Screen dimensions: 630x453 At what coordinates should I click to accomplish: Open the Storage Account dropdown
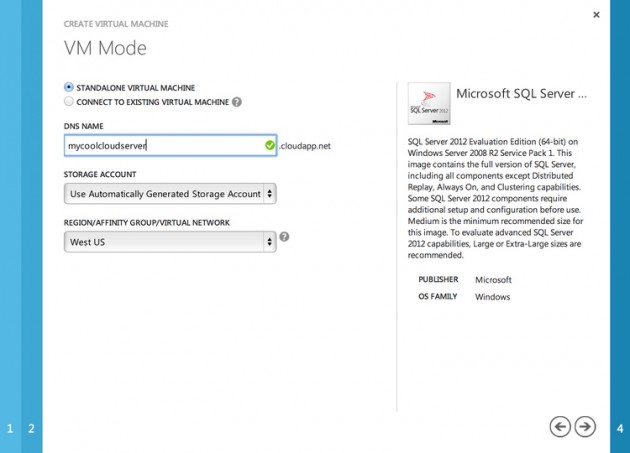[170, 194]
